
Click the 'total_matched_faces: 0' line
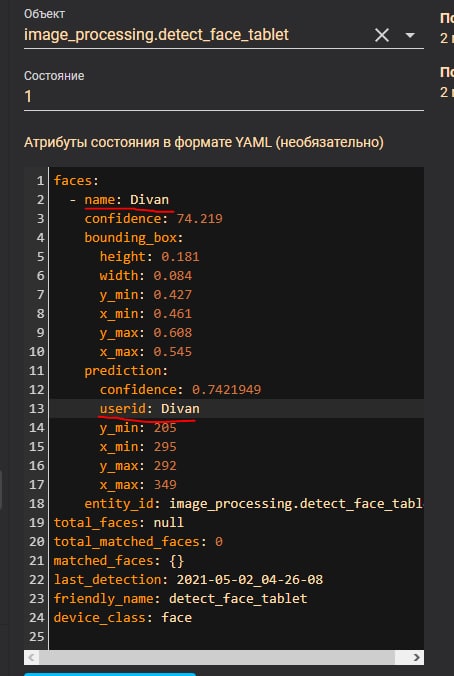[138, 541]
